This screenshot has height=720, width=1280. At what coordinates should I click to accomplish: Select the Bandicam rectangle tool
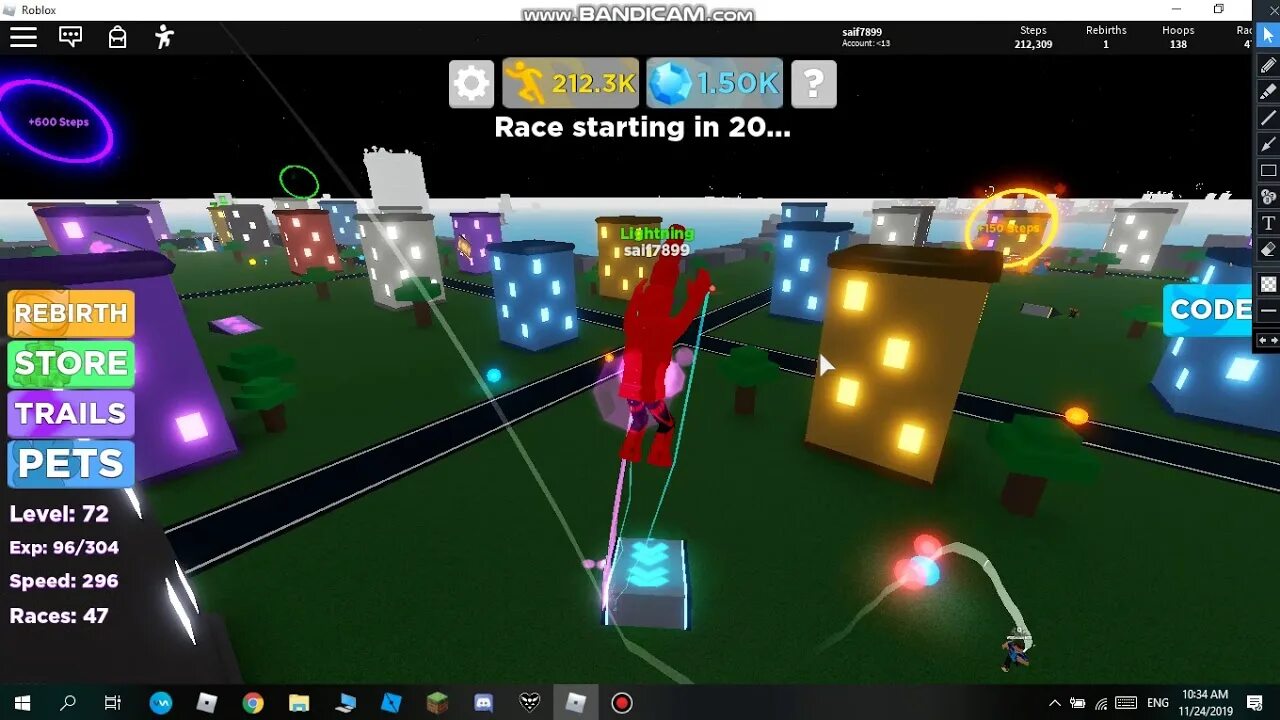click(1268, 170)
